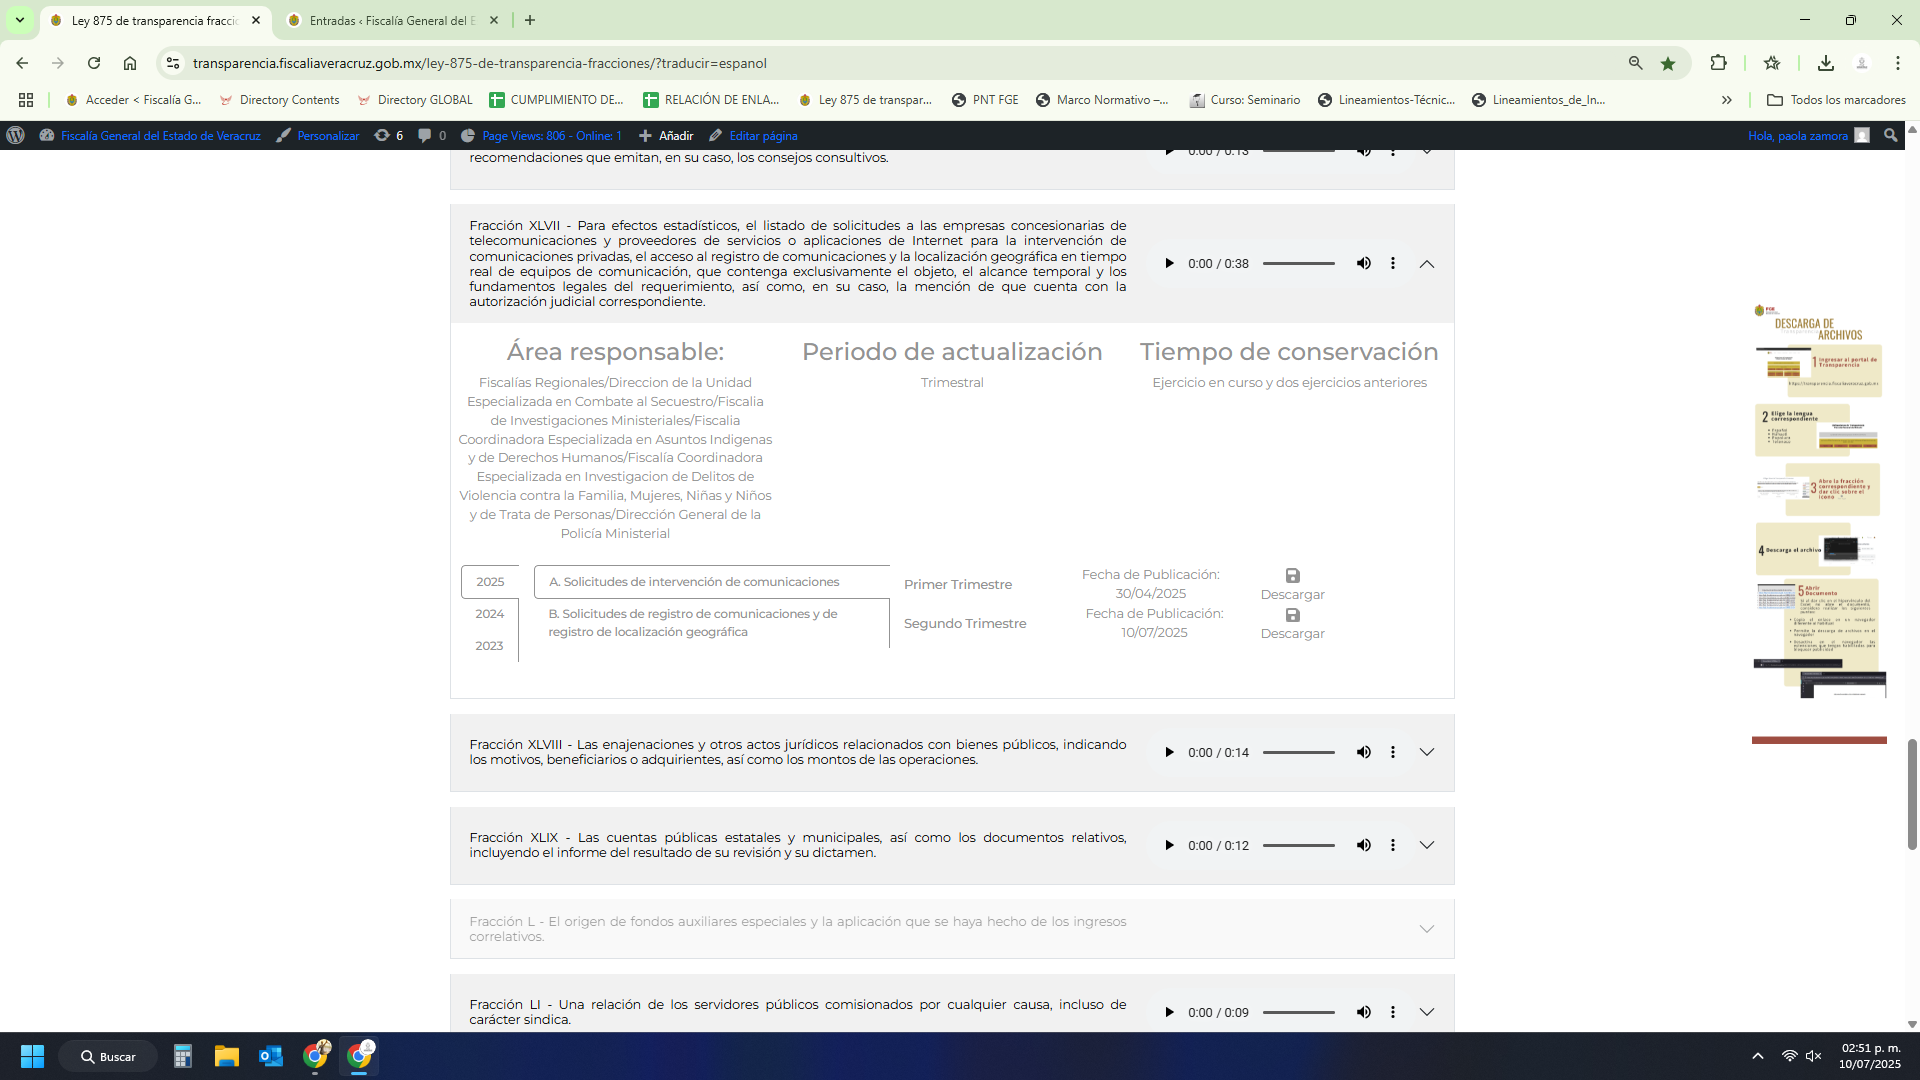Viewport: 1920px width, 1080px height.
Task: Click the Segundo Trimestre download disk icon
Action: pos(1292,615)
